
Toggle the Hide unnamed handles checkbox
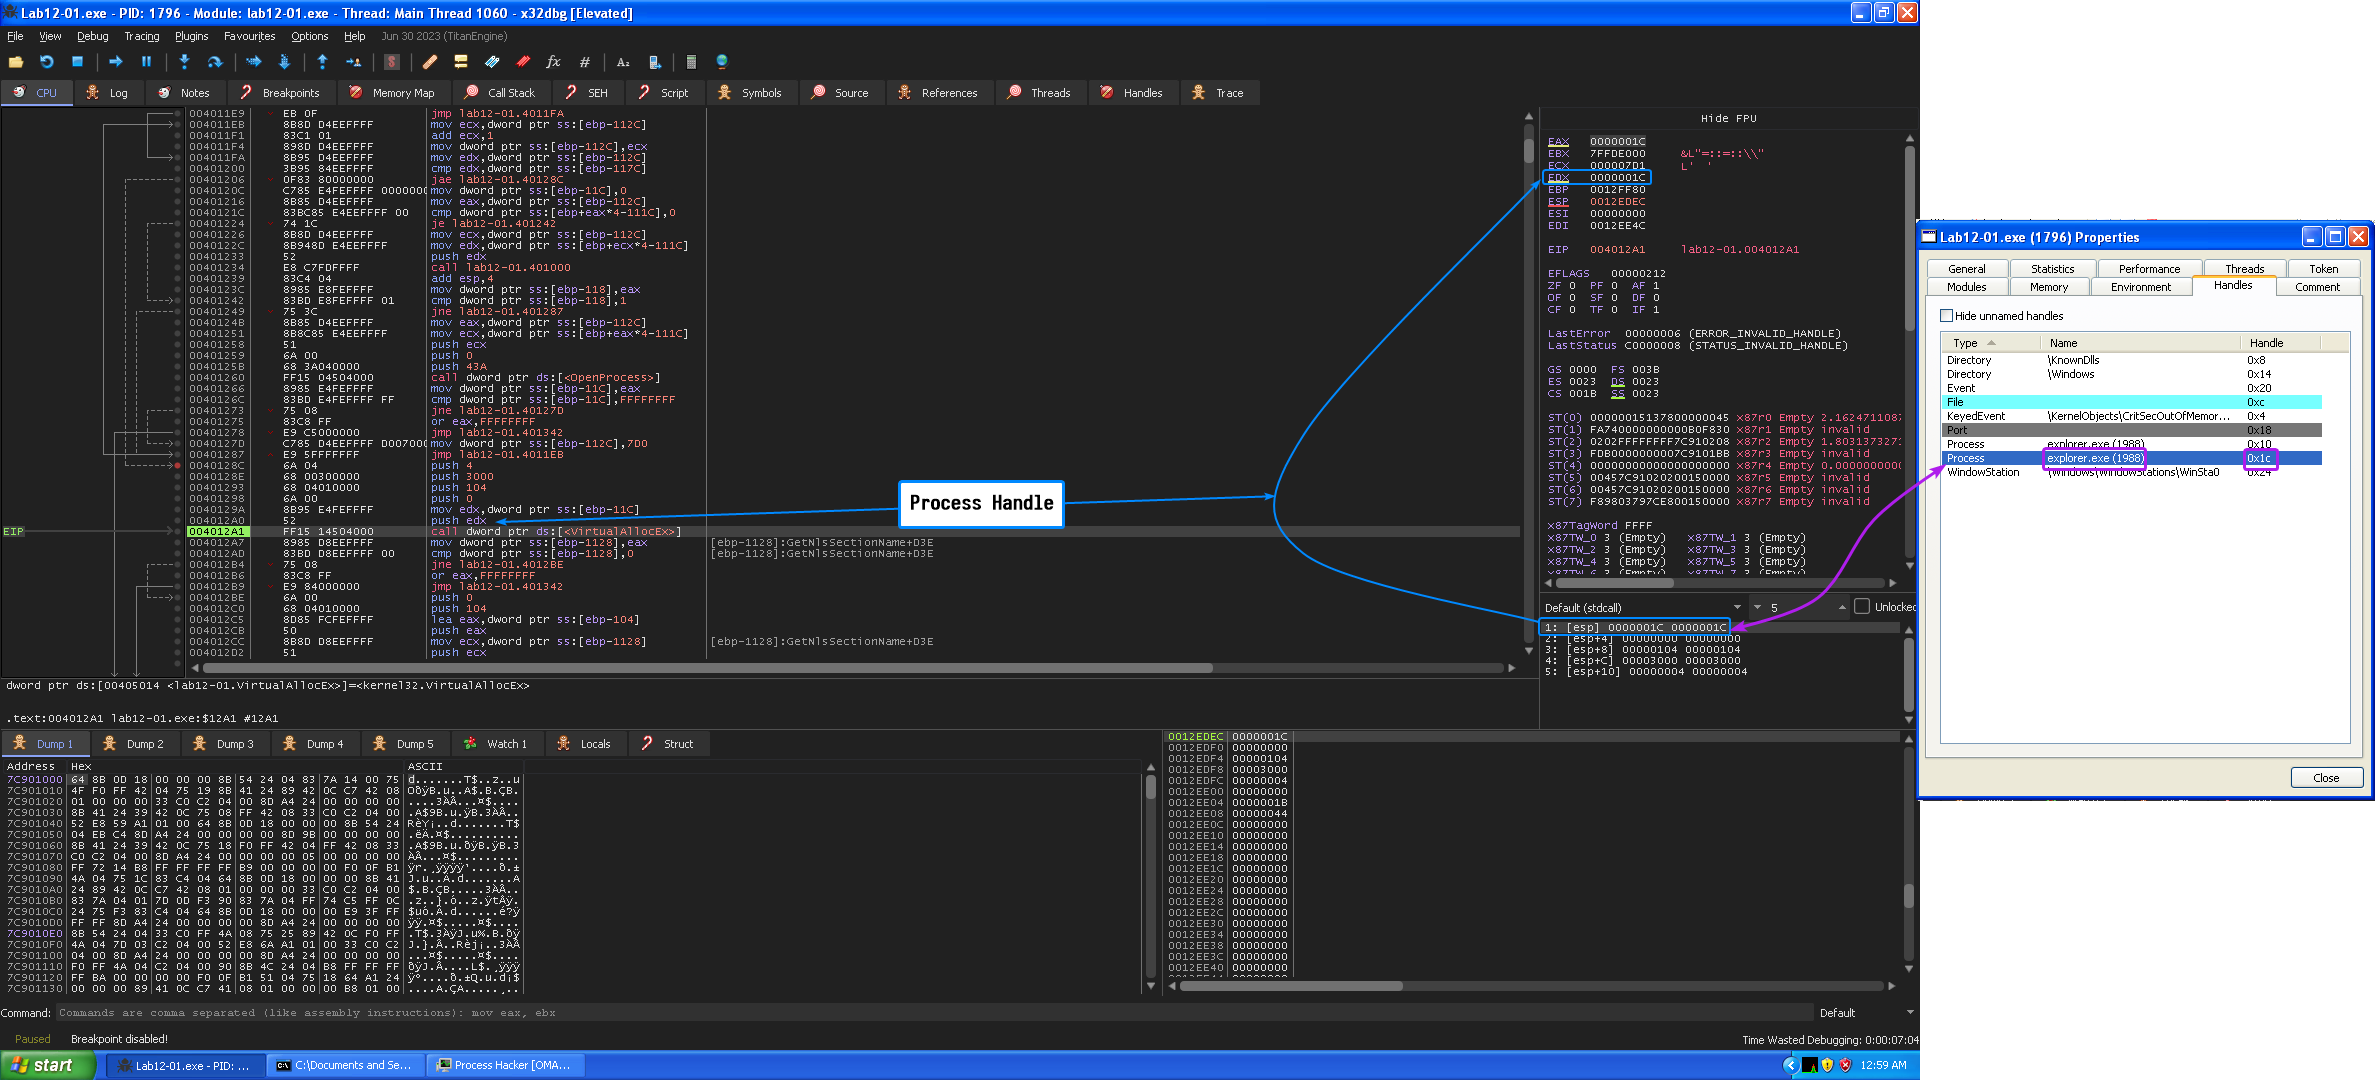[x=1946, y=316]
